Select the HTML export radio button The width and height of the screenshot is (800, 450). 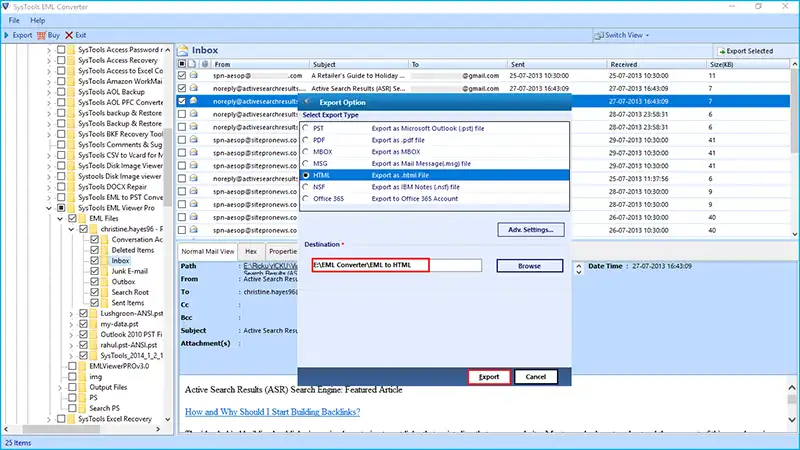click(306, 175)
